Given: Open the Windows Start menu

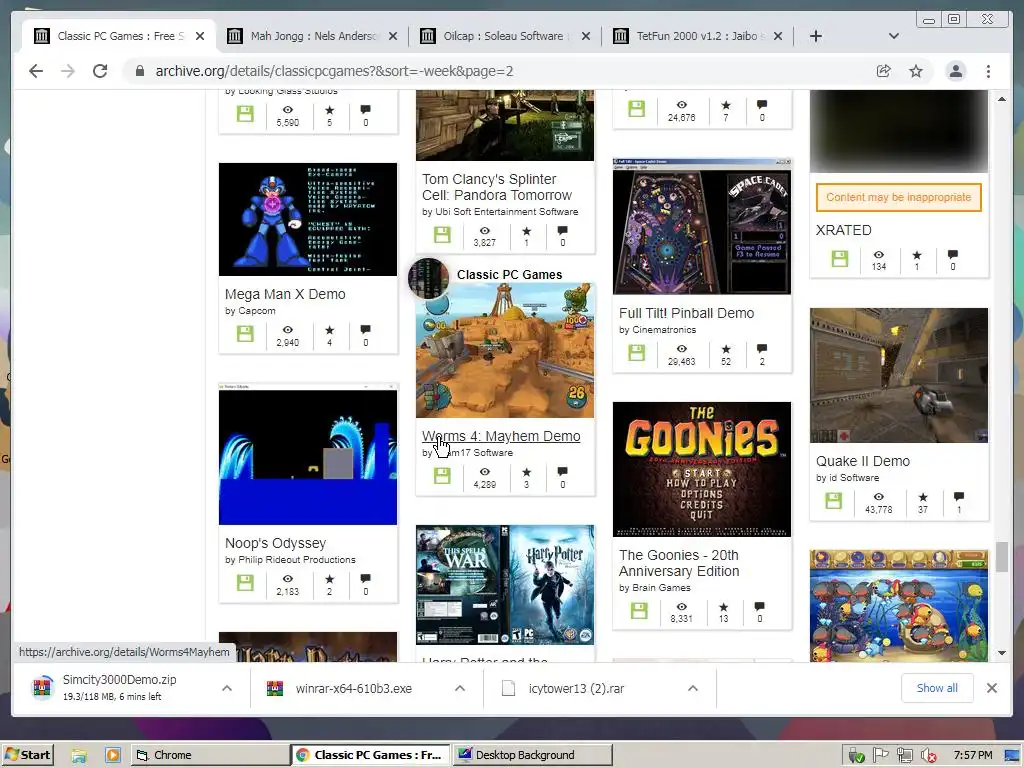Looking at the screenshot, I should point(28,755).
